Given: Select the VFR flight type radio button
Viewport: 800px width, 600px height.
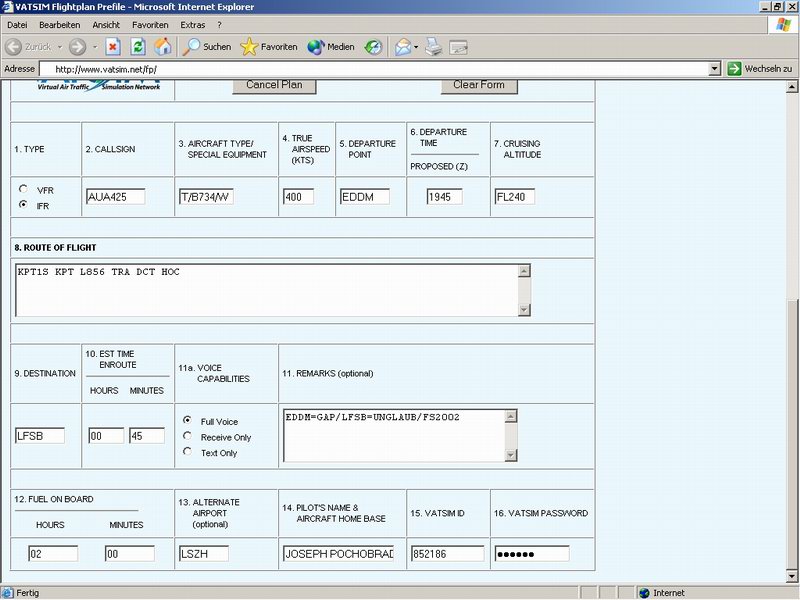Looking at the screenshot, I should pos(24,189).
